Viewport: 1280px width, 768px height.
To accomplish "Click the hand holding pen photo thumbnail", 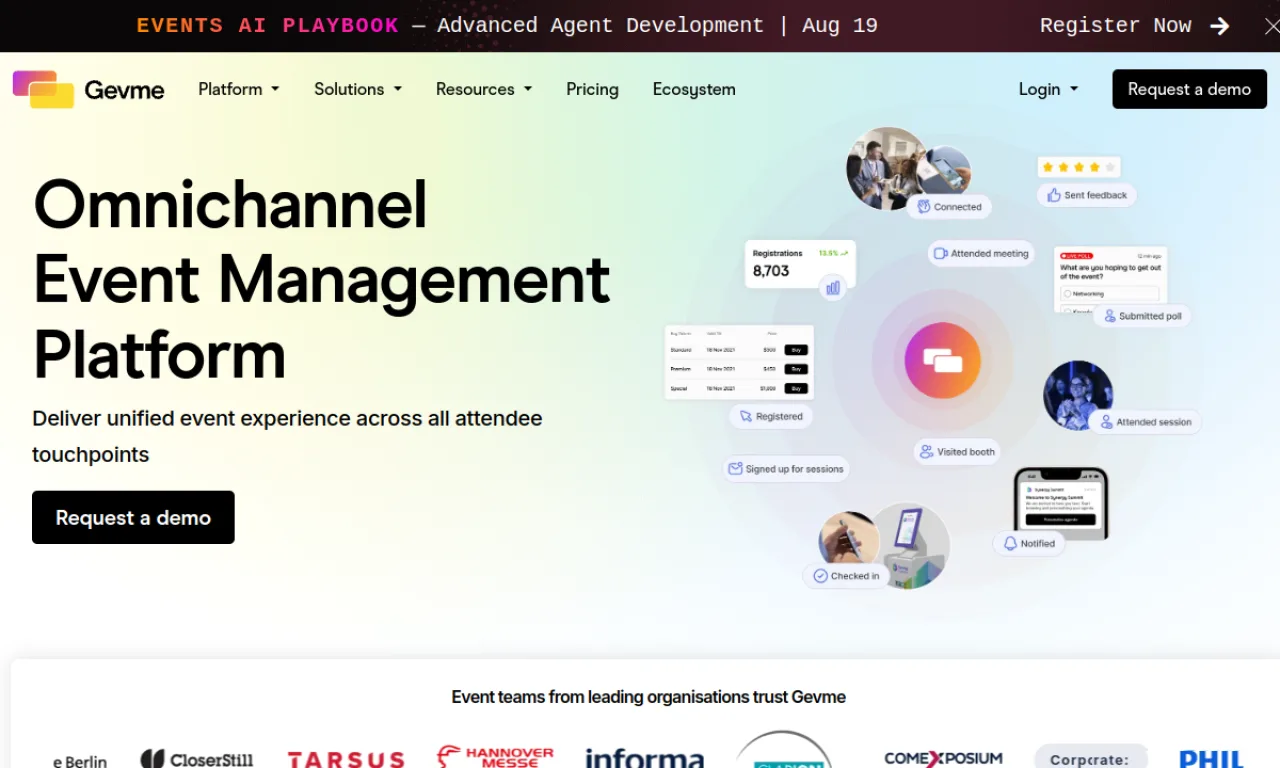I will 848,540.
